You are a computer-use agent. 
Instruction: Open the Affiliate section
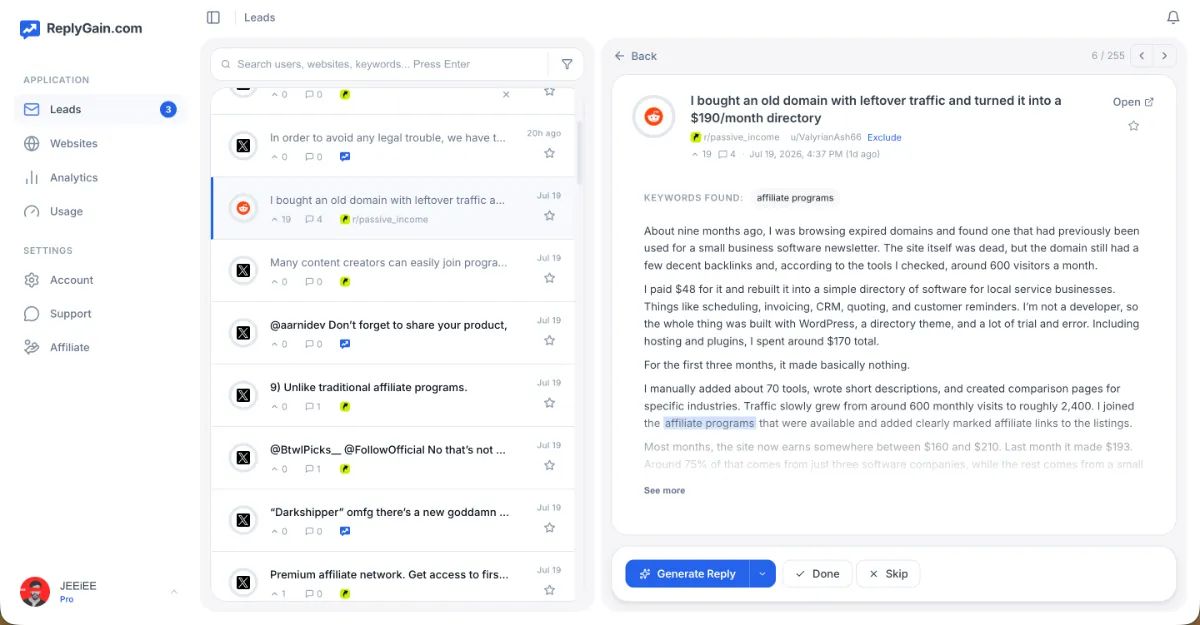(x=100, y=347)
